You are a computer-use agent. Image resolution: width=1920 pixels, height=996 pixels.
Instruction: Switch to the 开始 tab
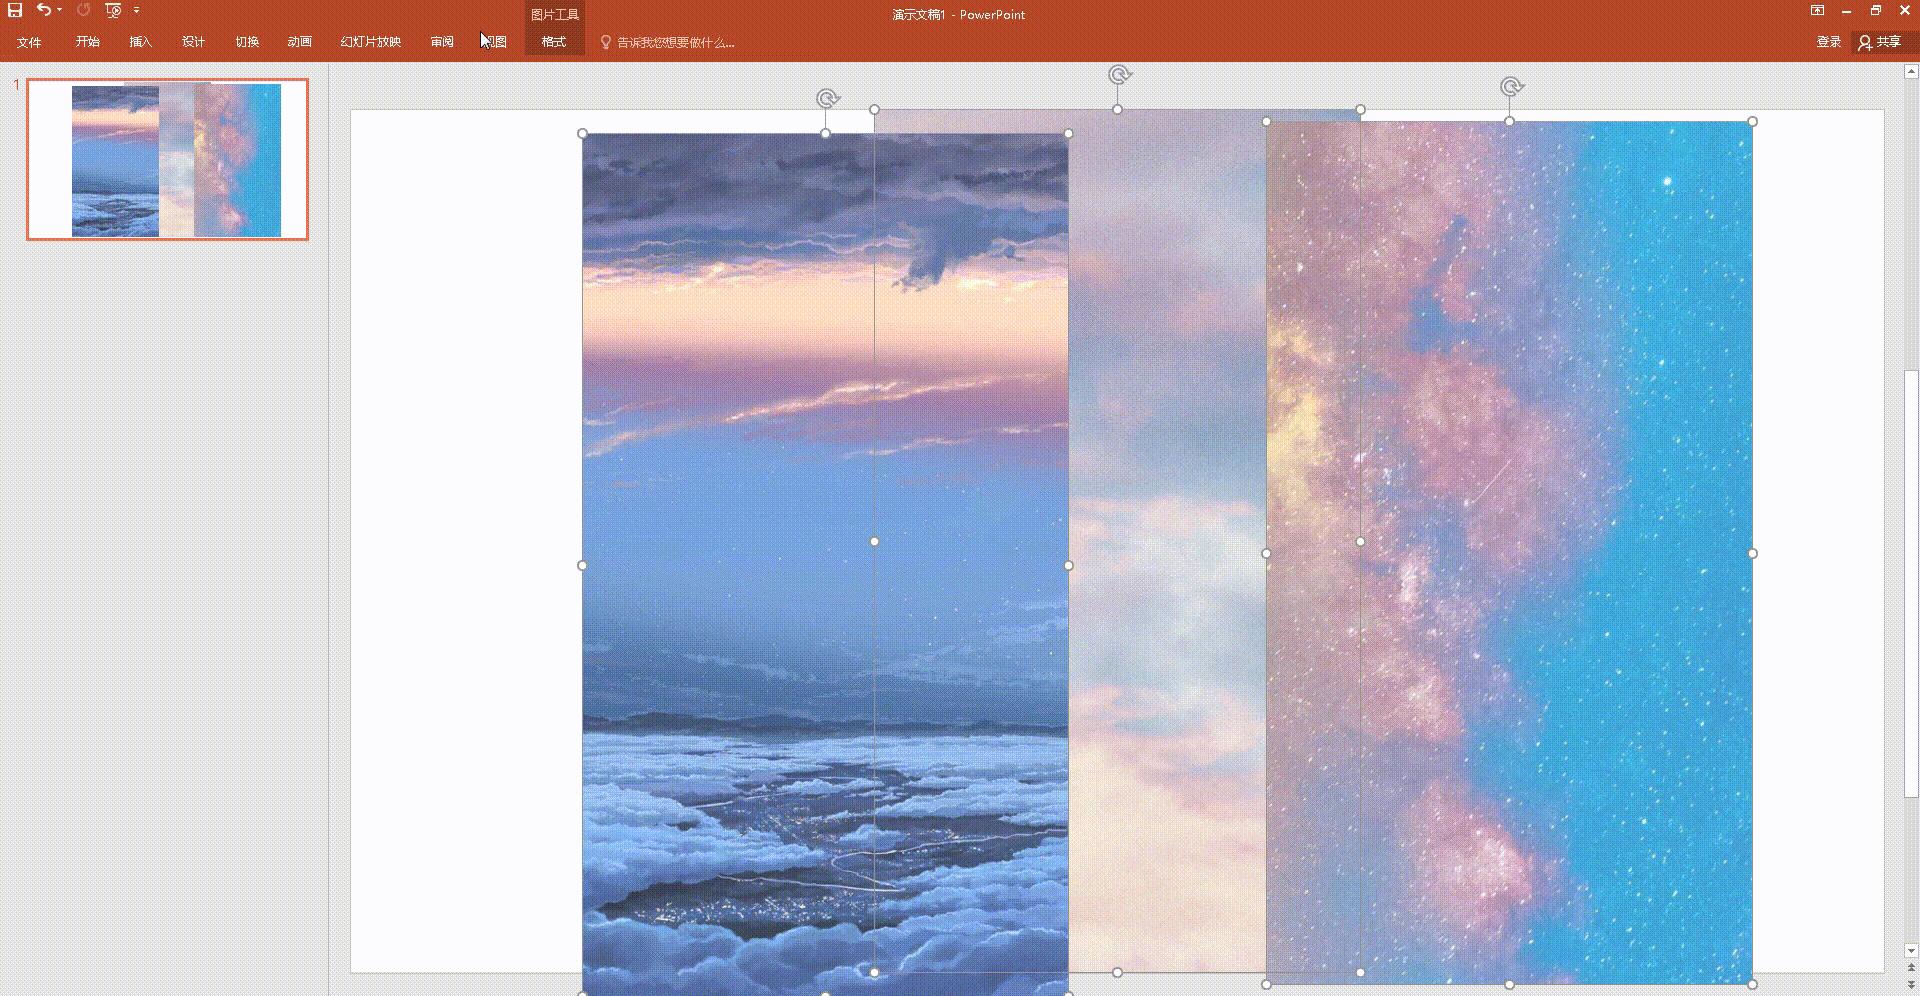88,42
